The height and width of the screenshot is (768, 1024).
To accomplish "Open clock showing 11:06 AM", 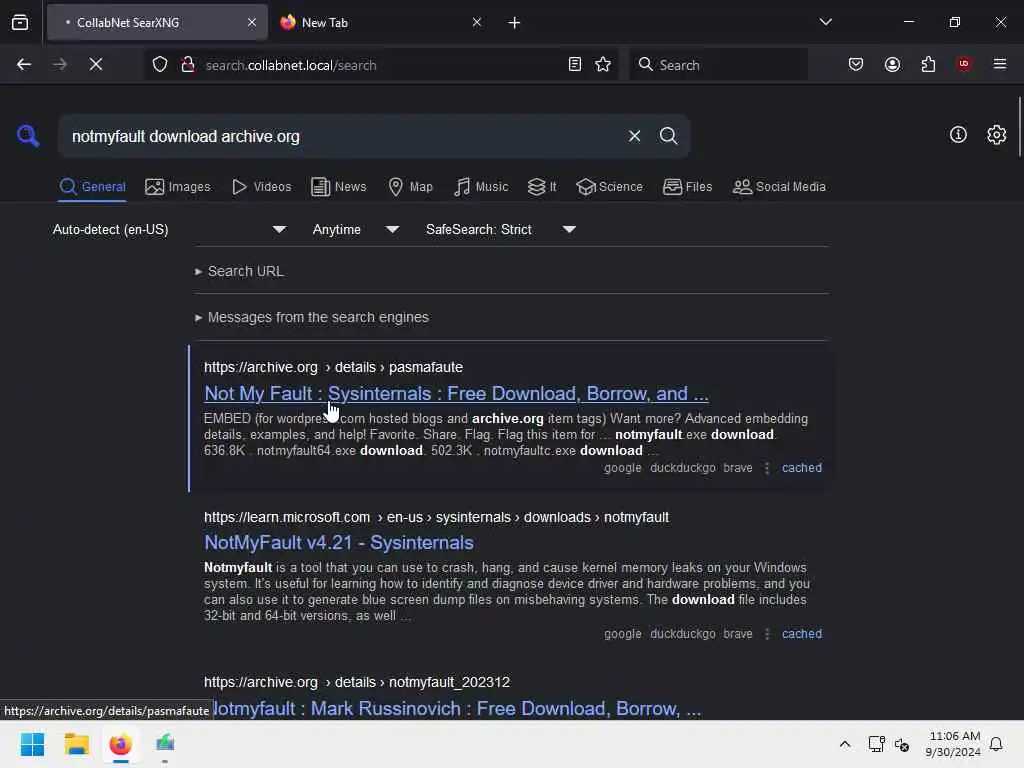I will pyautogui.click(x=954, y=744).
